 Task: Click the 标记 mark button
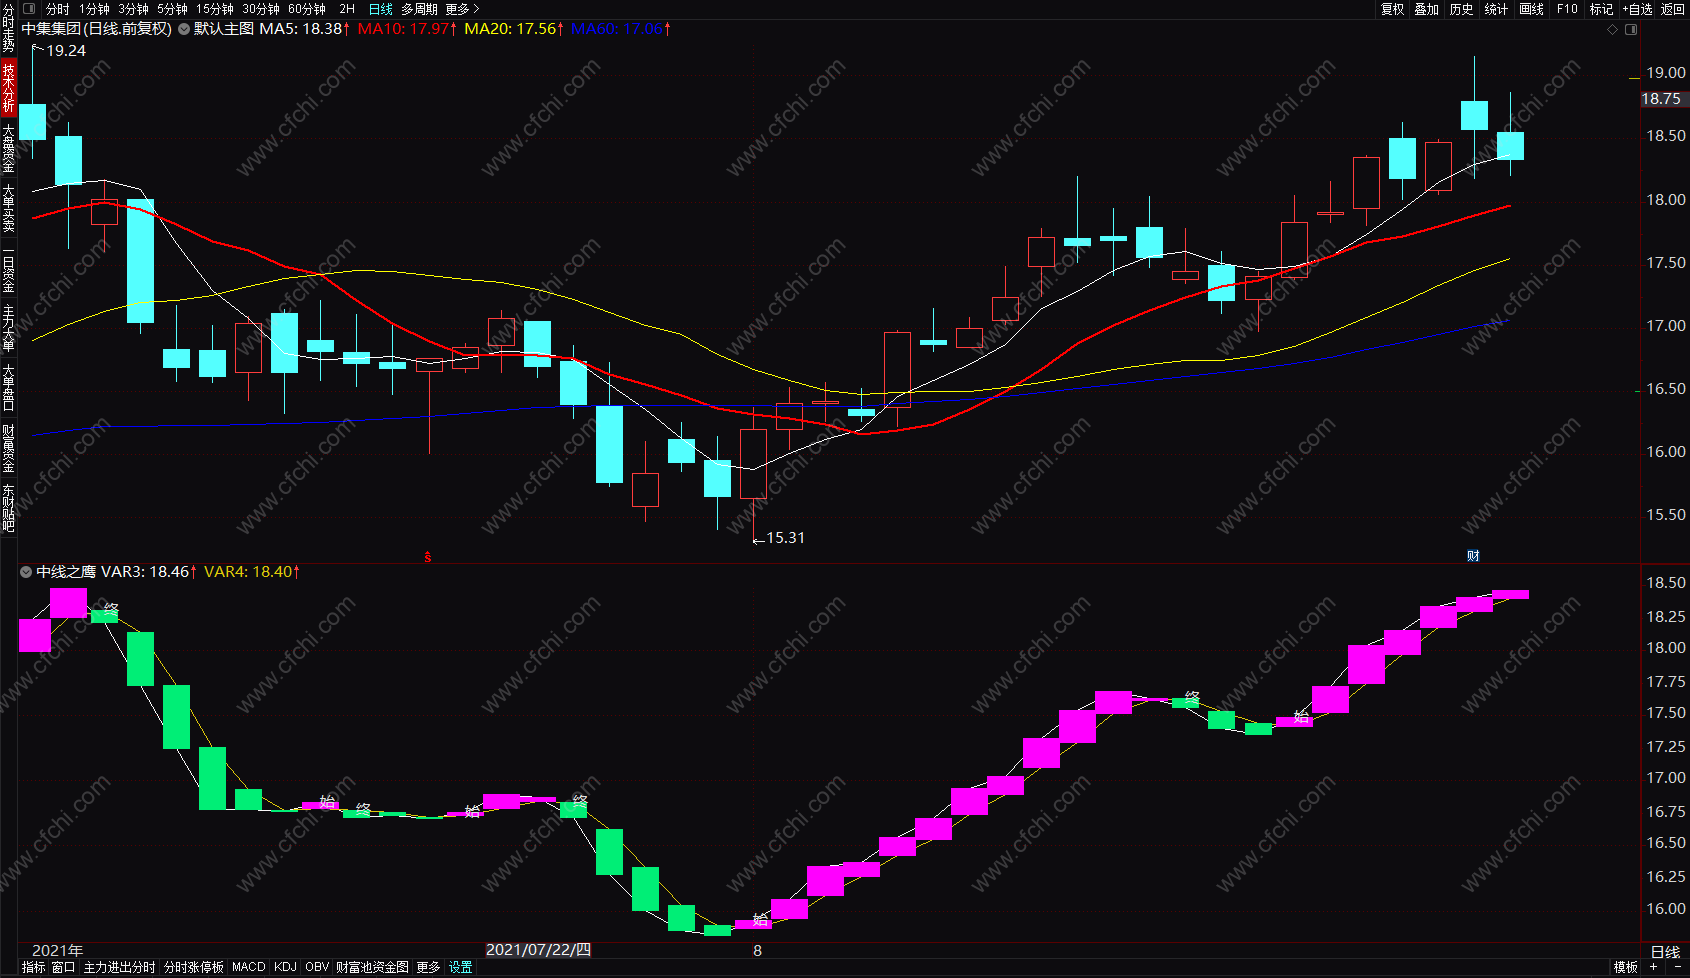point(1602,9)
